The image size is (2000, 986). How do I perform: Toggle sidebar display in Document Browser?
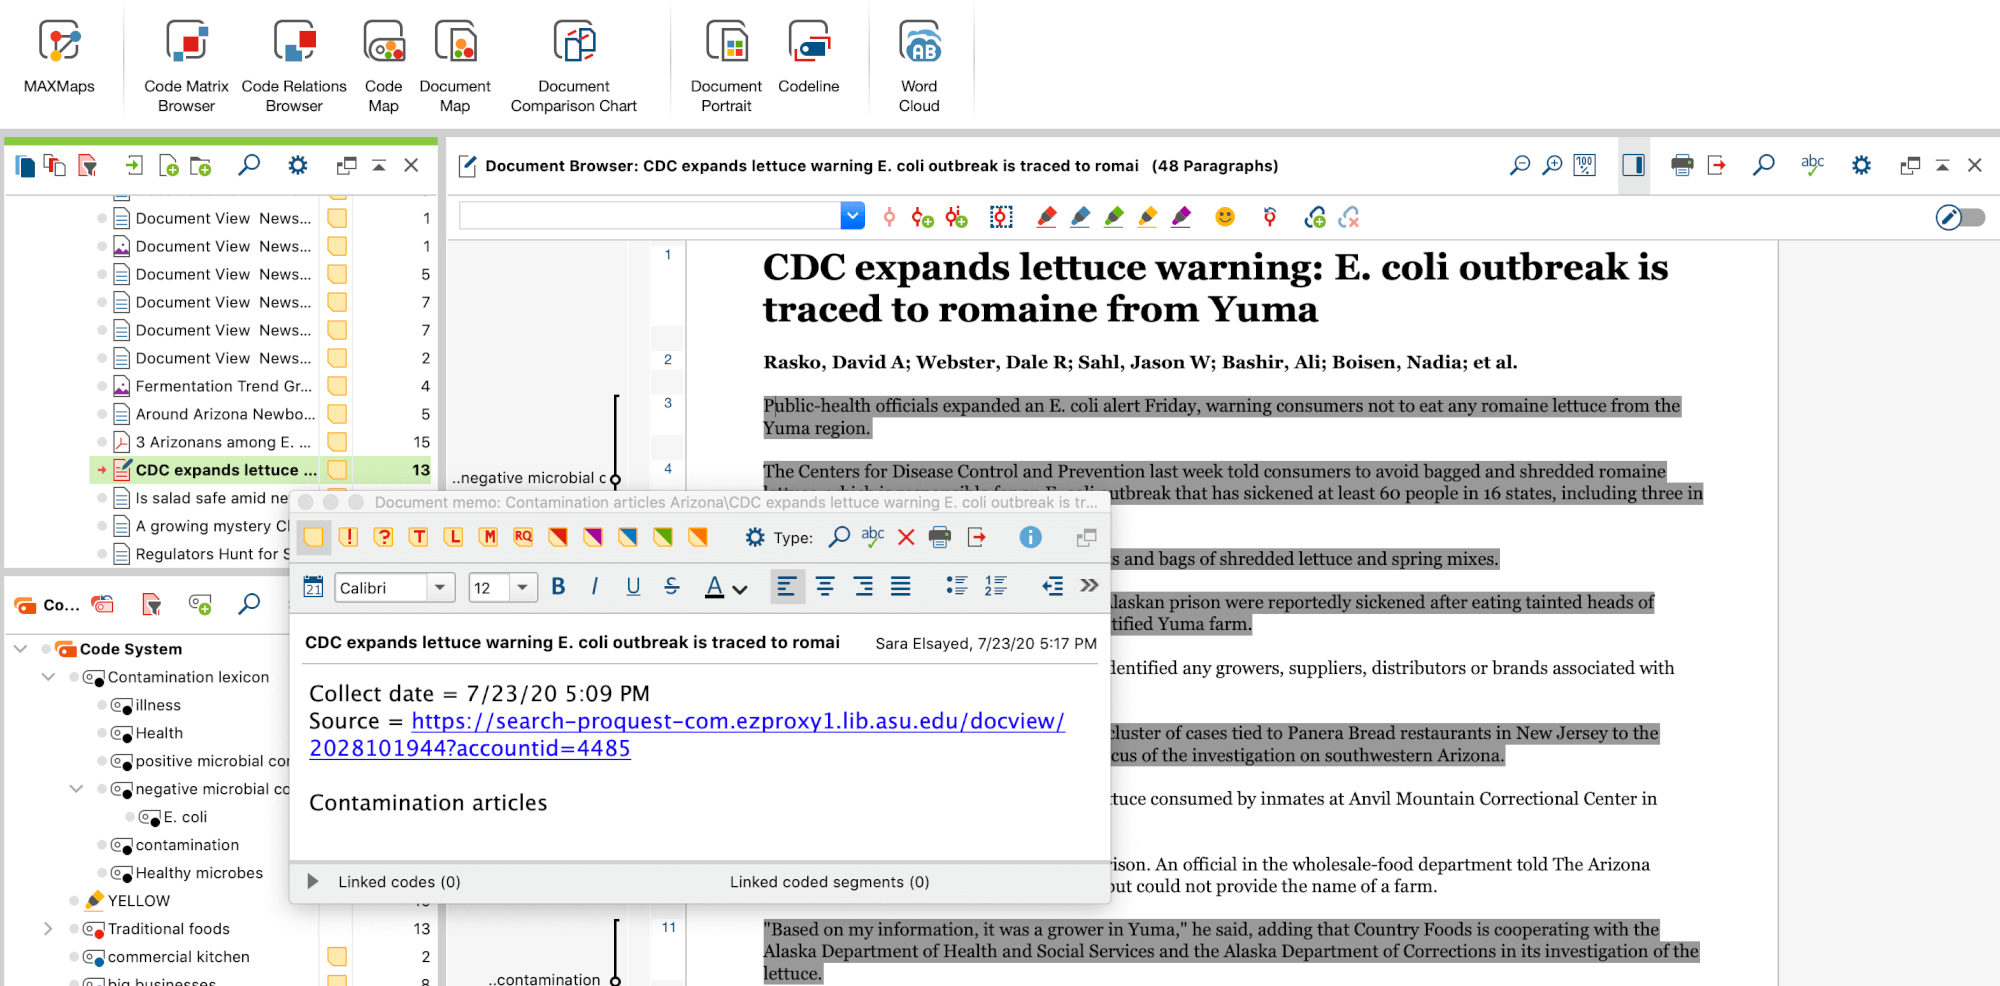pyautogui.click(x=1634, y=165)
